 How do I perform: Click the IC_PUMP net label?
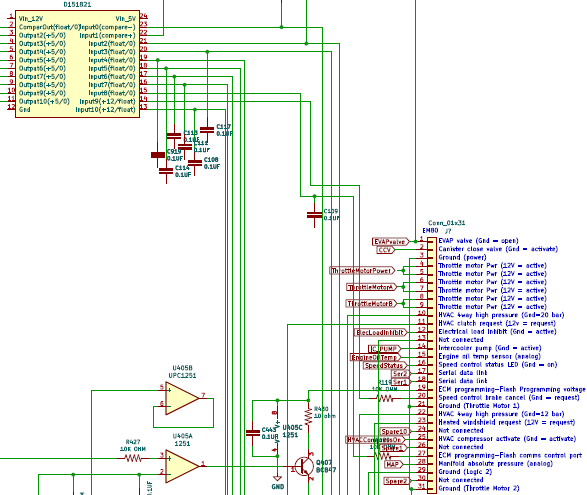coord(384,349)
